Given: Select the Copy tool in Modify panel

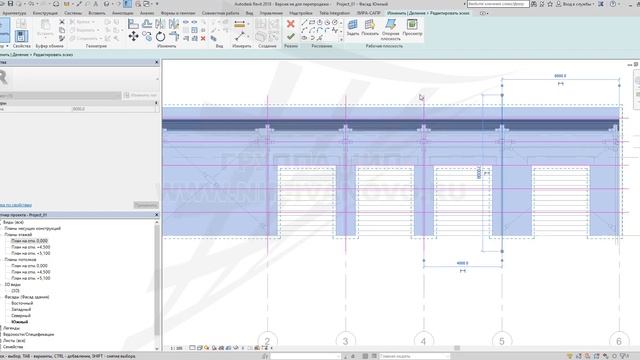Looking at the screenshot, I should point(147,37).
